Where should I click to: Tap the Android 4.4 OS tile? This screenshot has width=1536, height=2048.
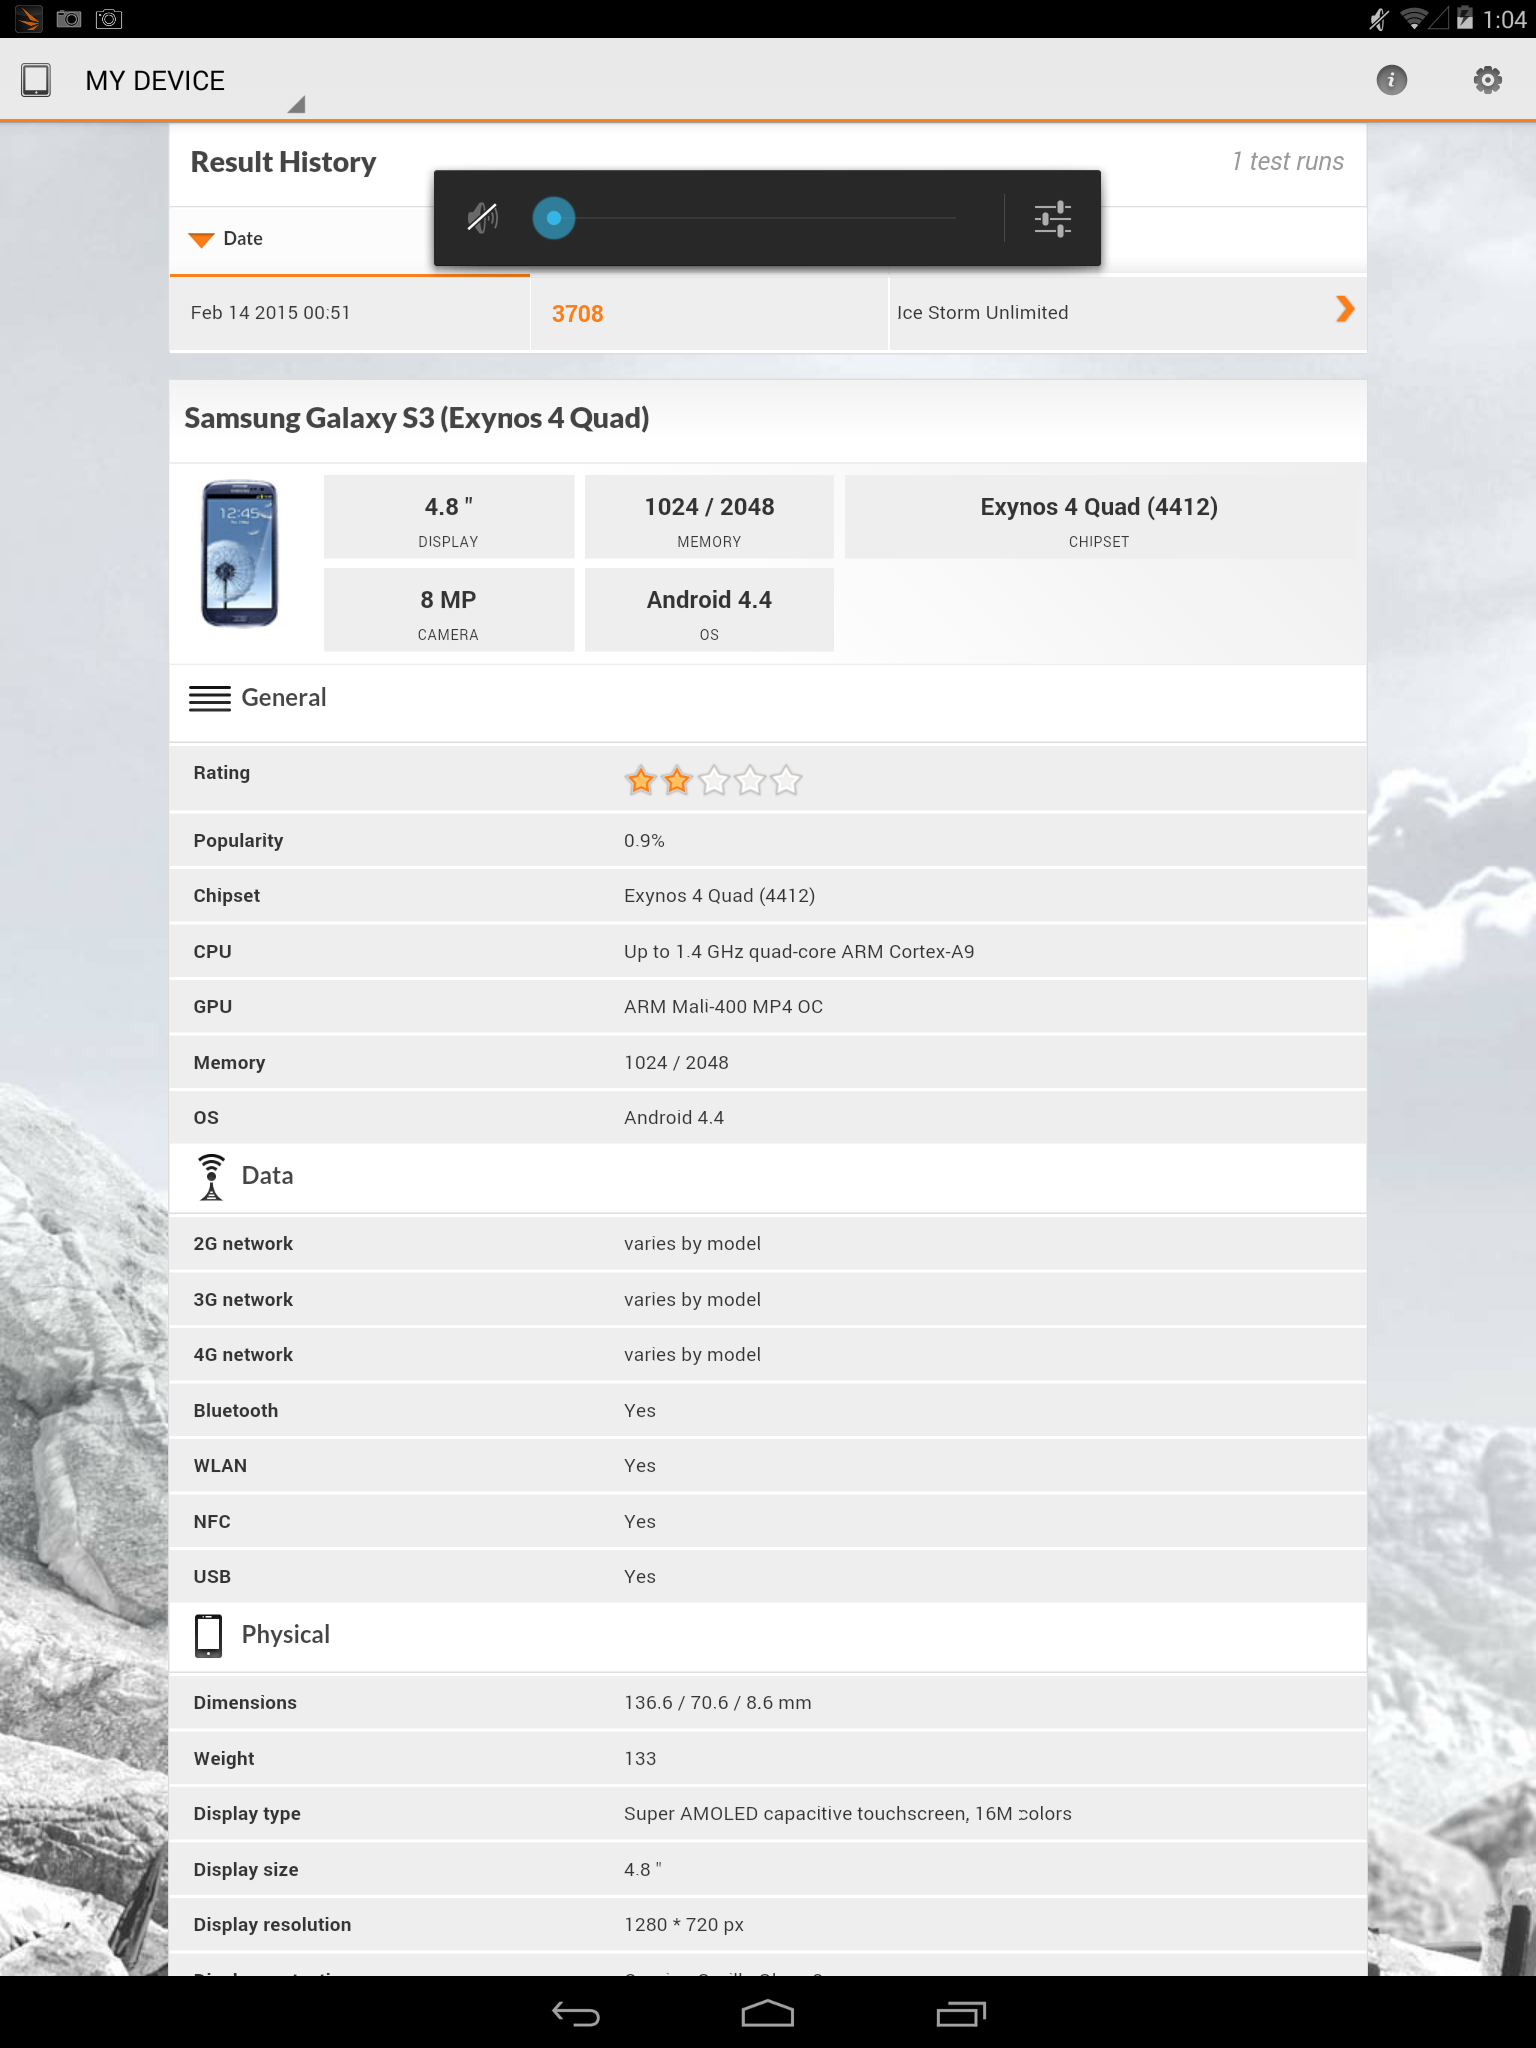tap(709, 610)
